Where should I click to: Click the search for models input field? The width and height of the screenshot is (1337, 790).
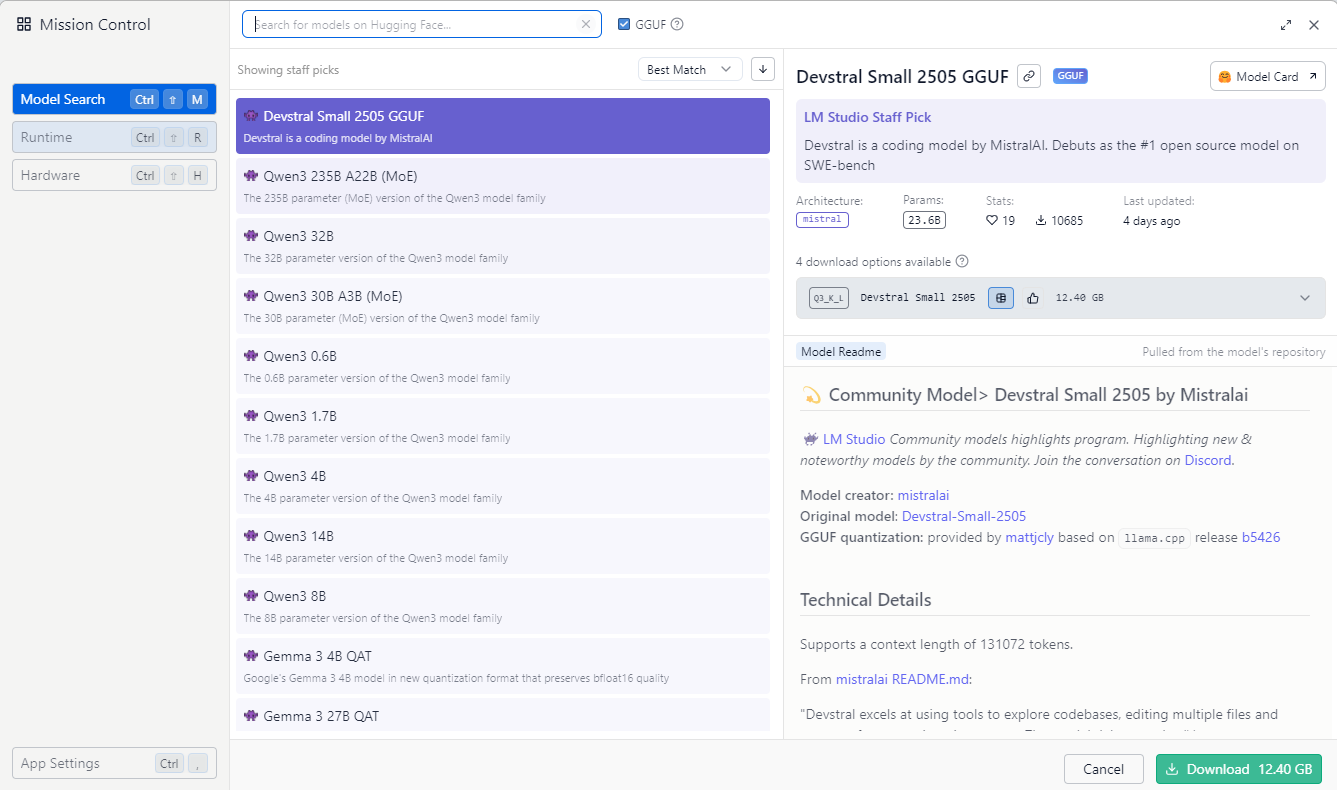pyautogui.click(x=415, y=25)
